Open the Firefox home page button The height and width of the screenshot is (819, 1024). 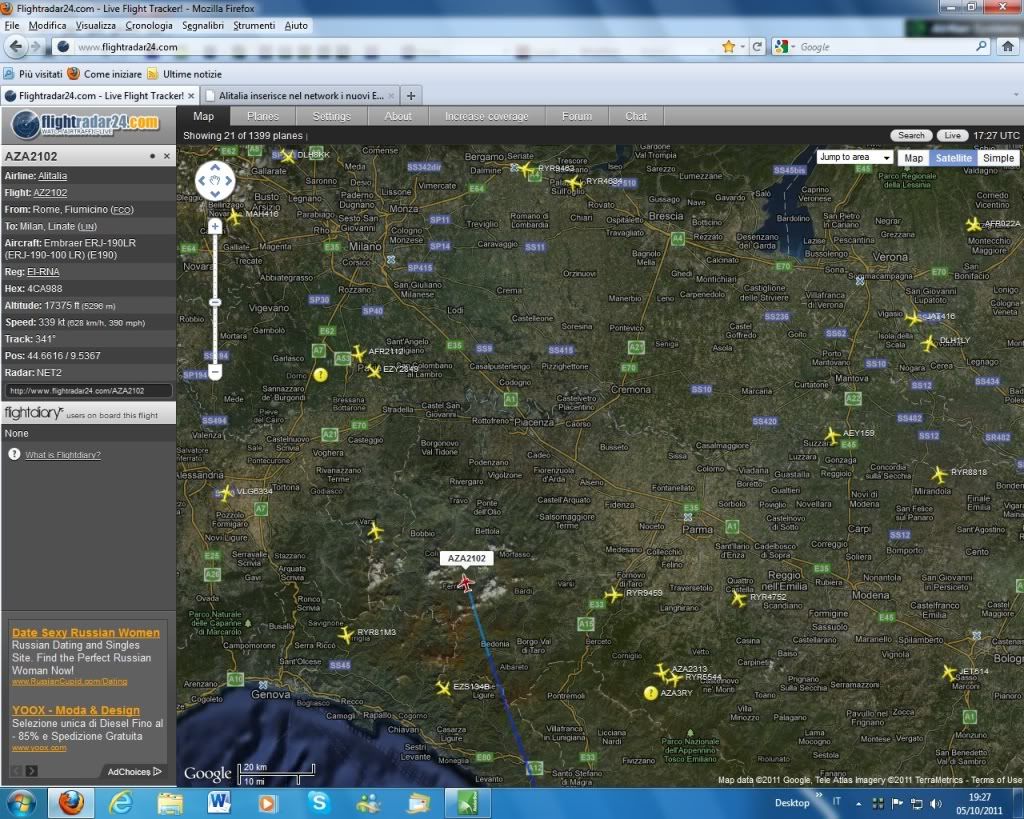pyautogui.click(x=1008, y=46)
